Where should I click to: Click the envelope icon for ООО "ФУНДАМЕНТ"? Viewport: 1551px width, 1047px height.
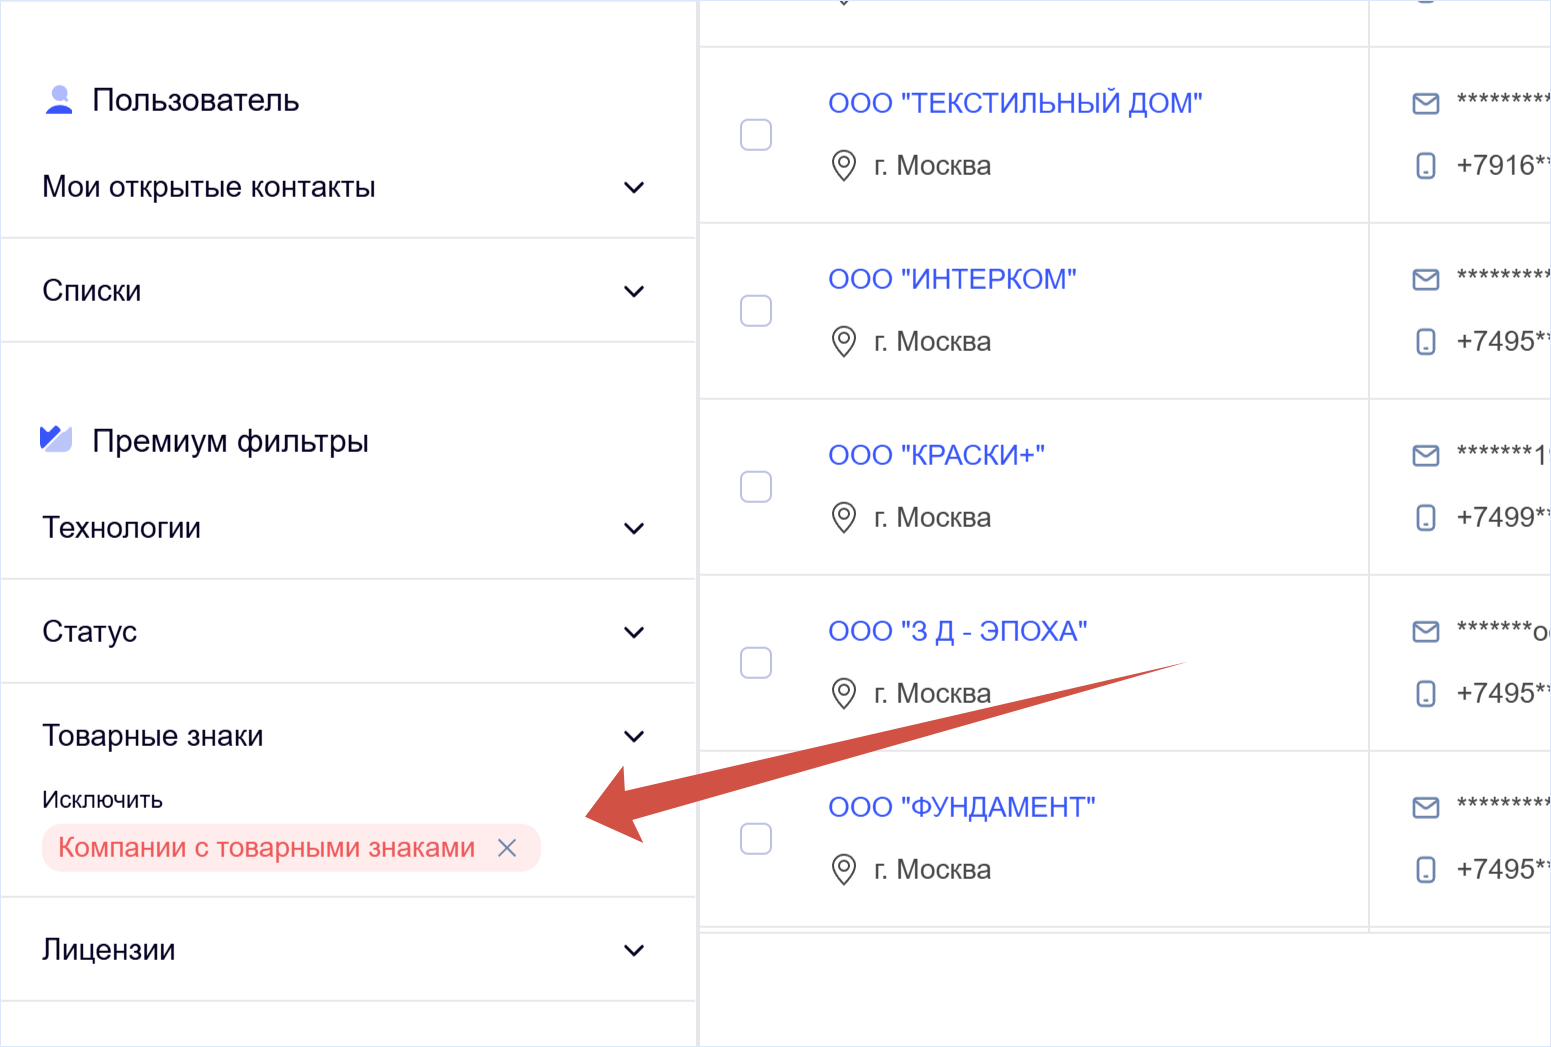click(1424, 807)
